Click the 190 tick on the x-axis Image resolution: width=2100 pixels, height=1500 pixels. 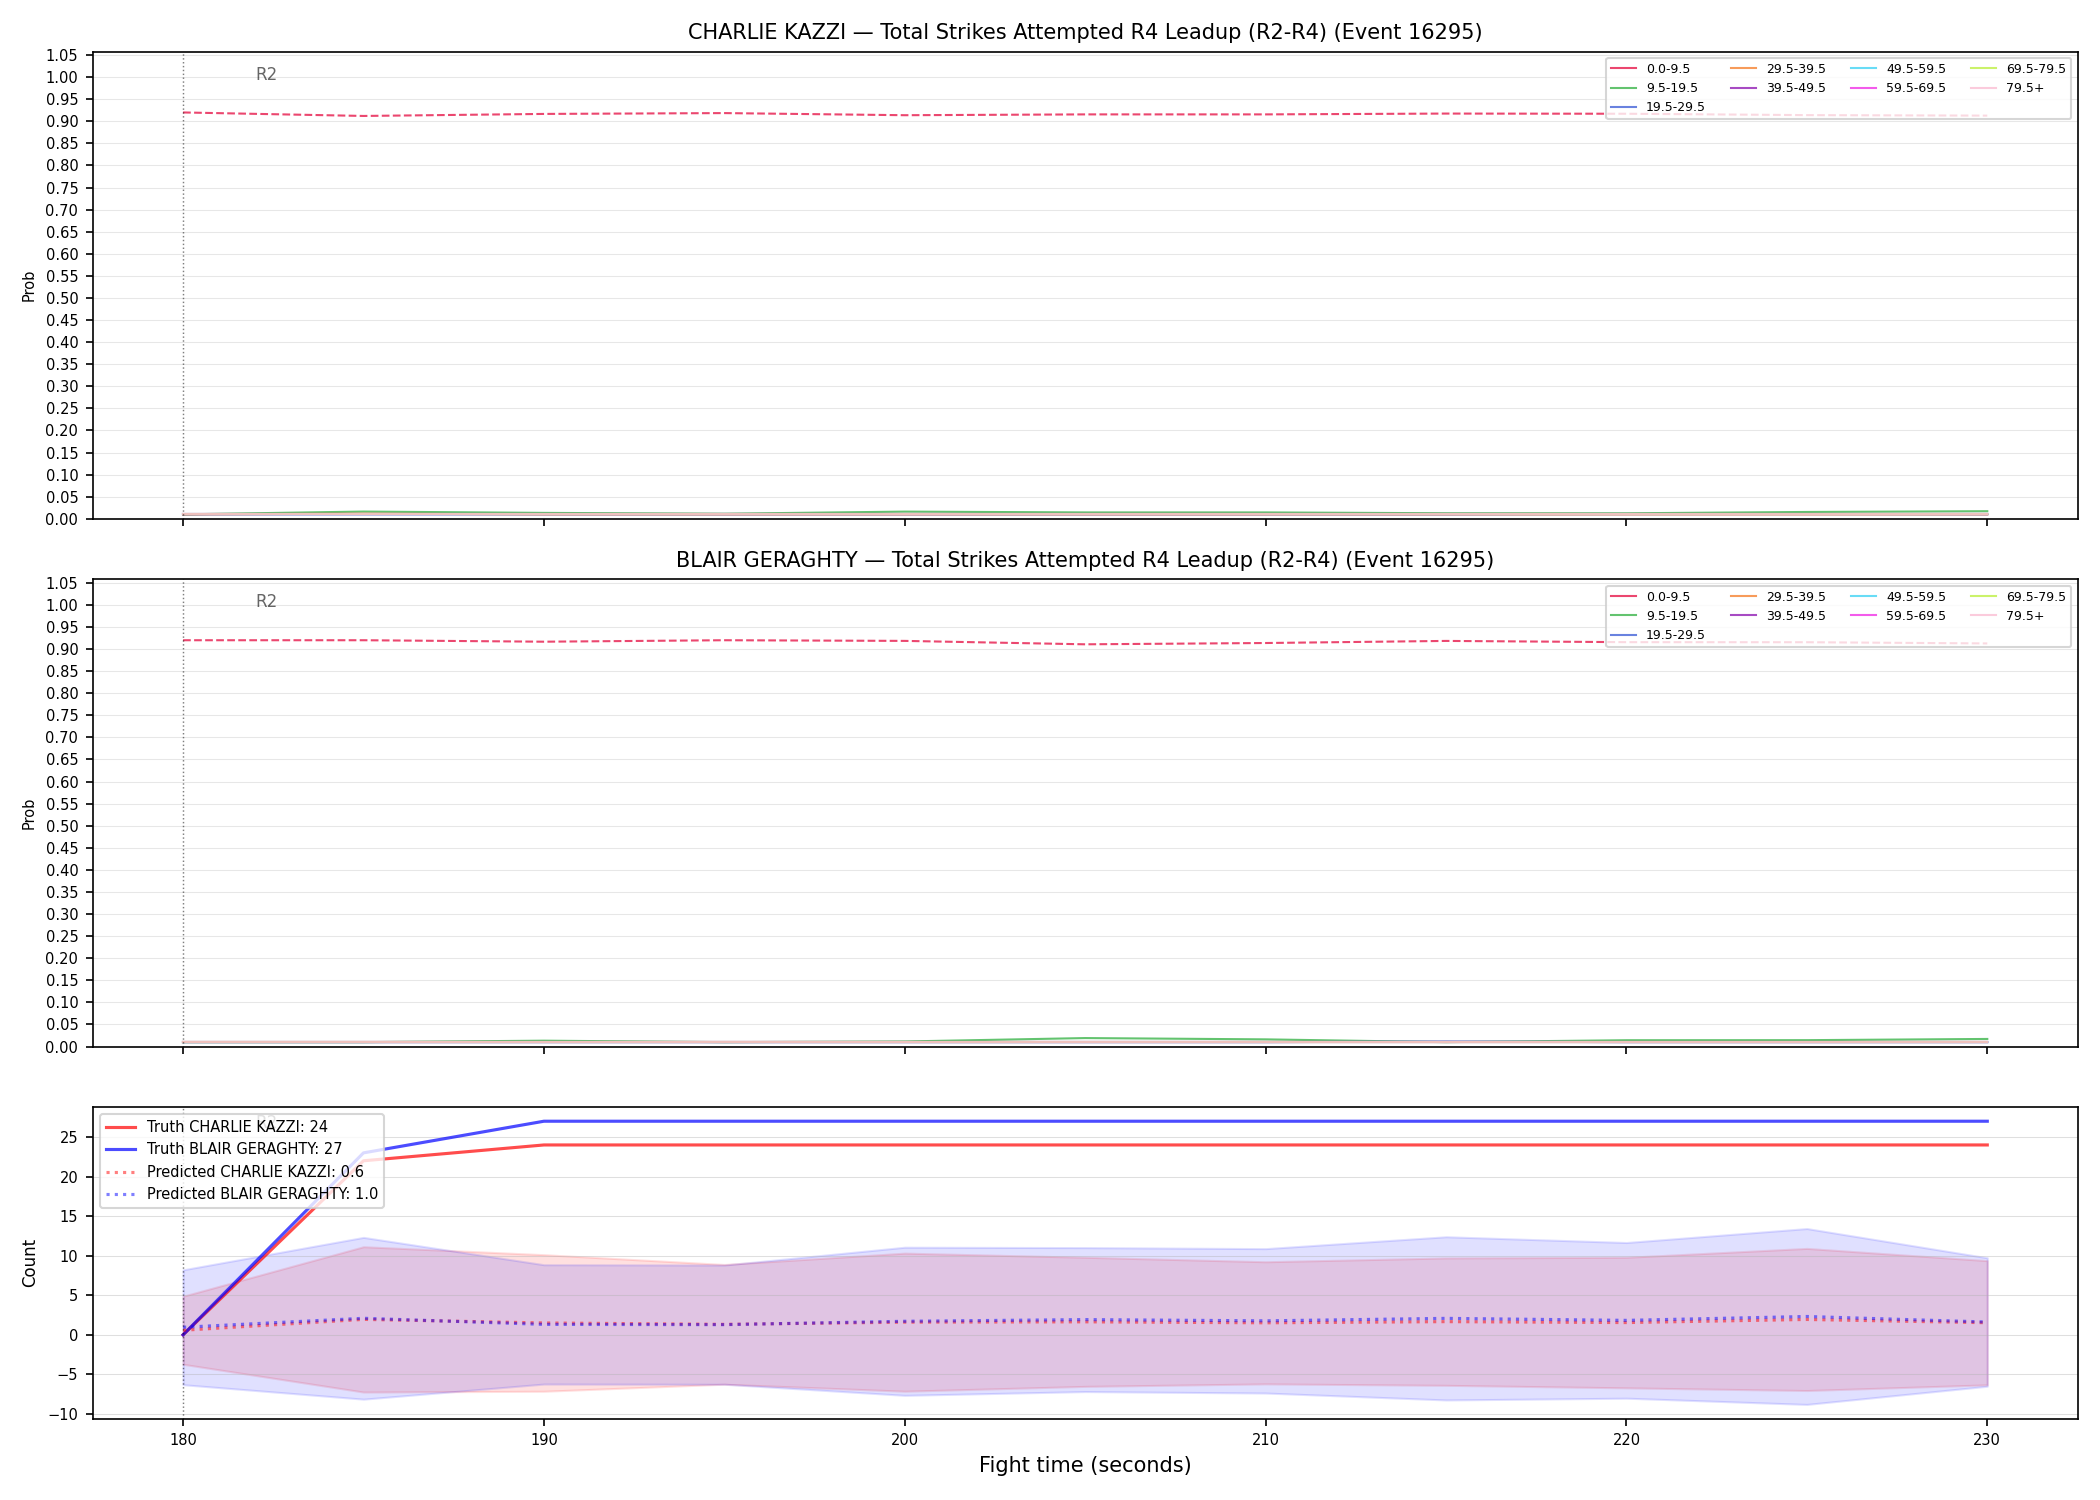click(x=543, y=1440)
